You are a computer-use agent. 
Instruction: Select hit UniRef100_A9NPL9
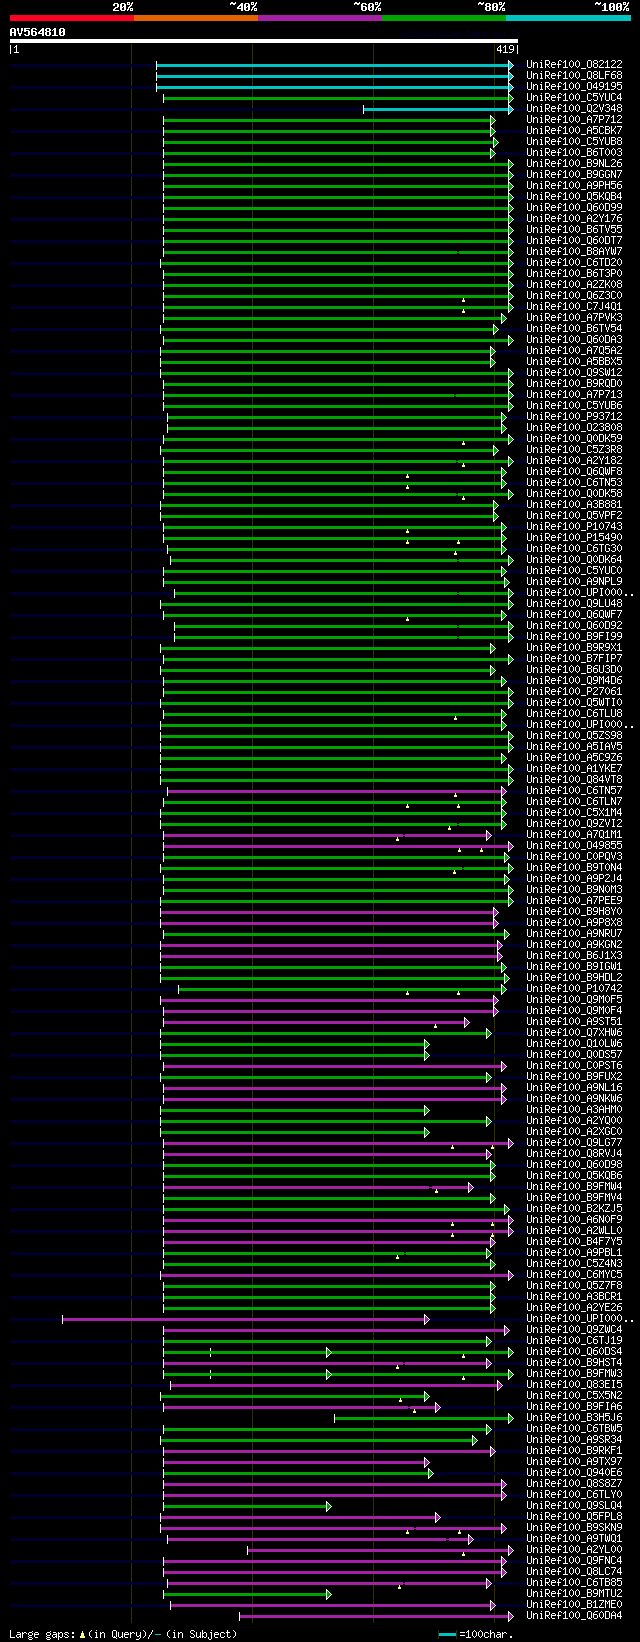[574, 582]
